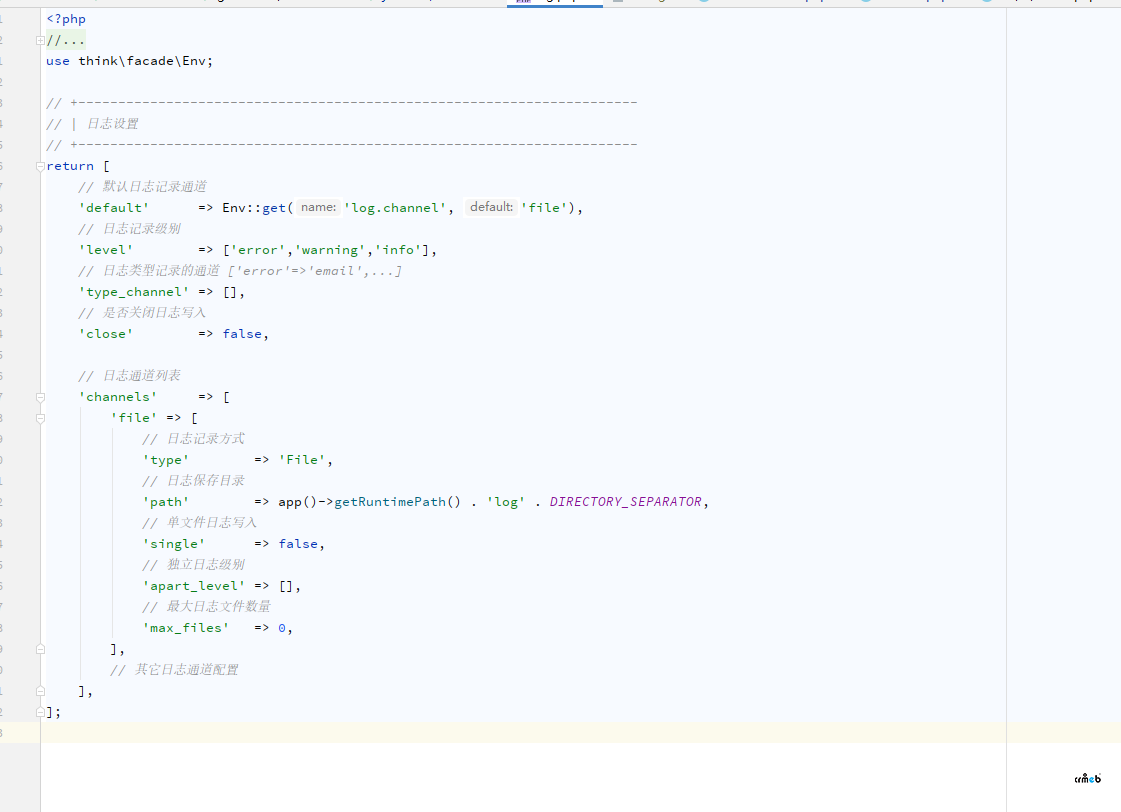Viewport: 1121px width, 812px height.
Task: Fold the 'file' array using gutter marker
Action: click(40, 418)
